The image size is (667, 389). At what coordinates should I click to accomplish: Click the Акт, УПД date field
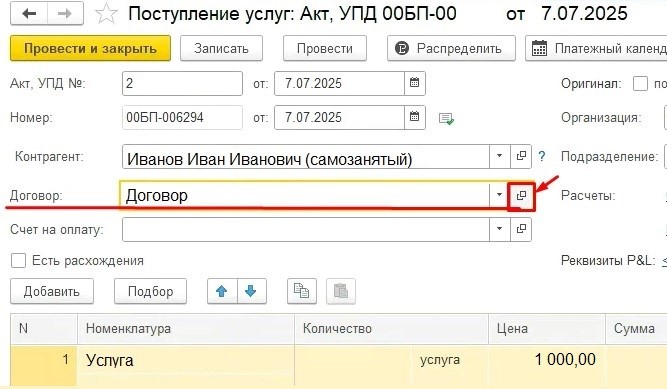pos(339,83)
